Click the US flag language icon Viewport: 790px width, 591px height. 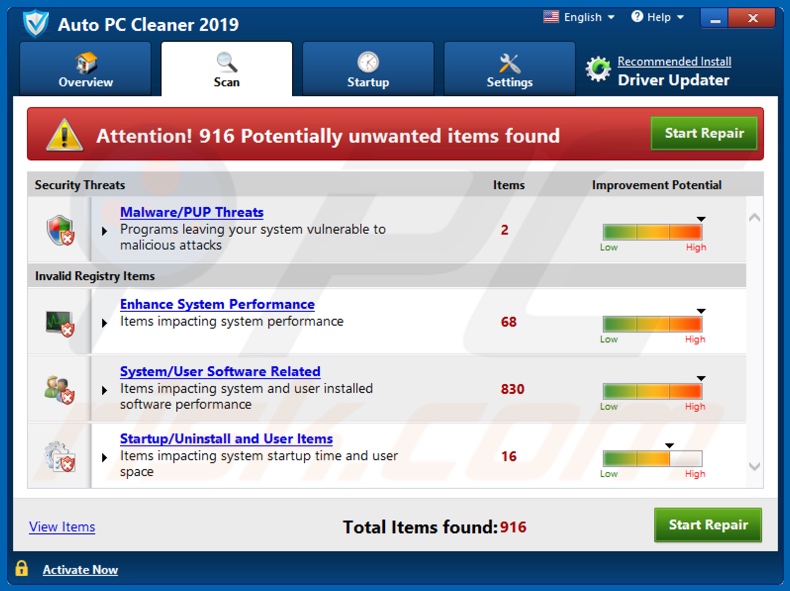pyautogui.click(x=551, y=17)
